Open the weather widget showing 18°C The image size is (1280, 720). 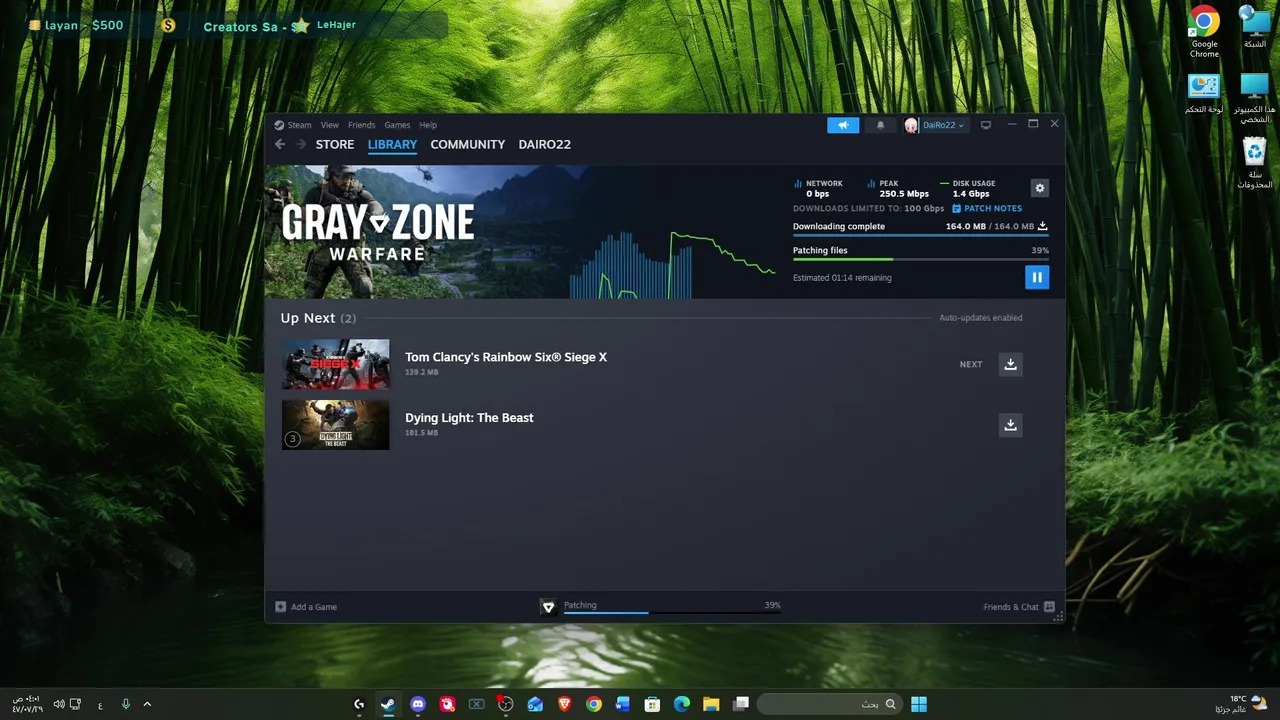[x=1242, y=704]
